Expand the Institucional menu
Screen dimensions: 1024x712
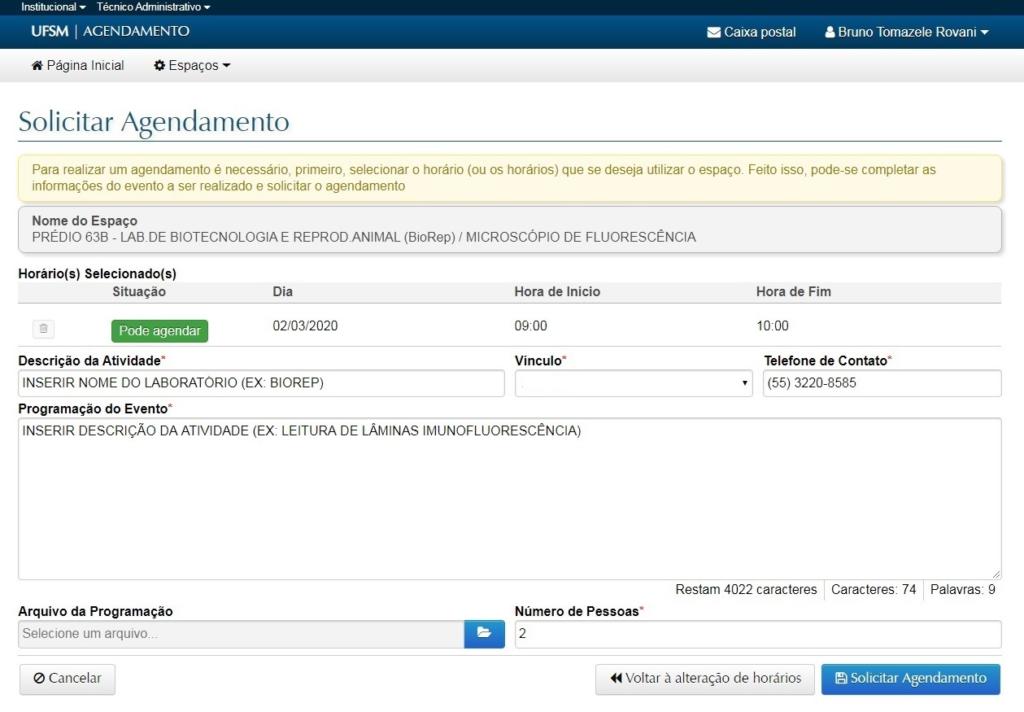point(53,7)
